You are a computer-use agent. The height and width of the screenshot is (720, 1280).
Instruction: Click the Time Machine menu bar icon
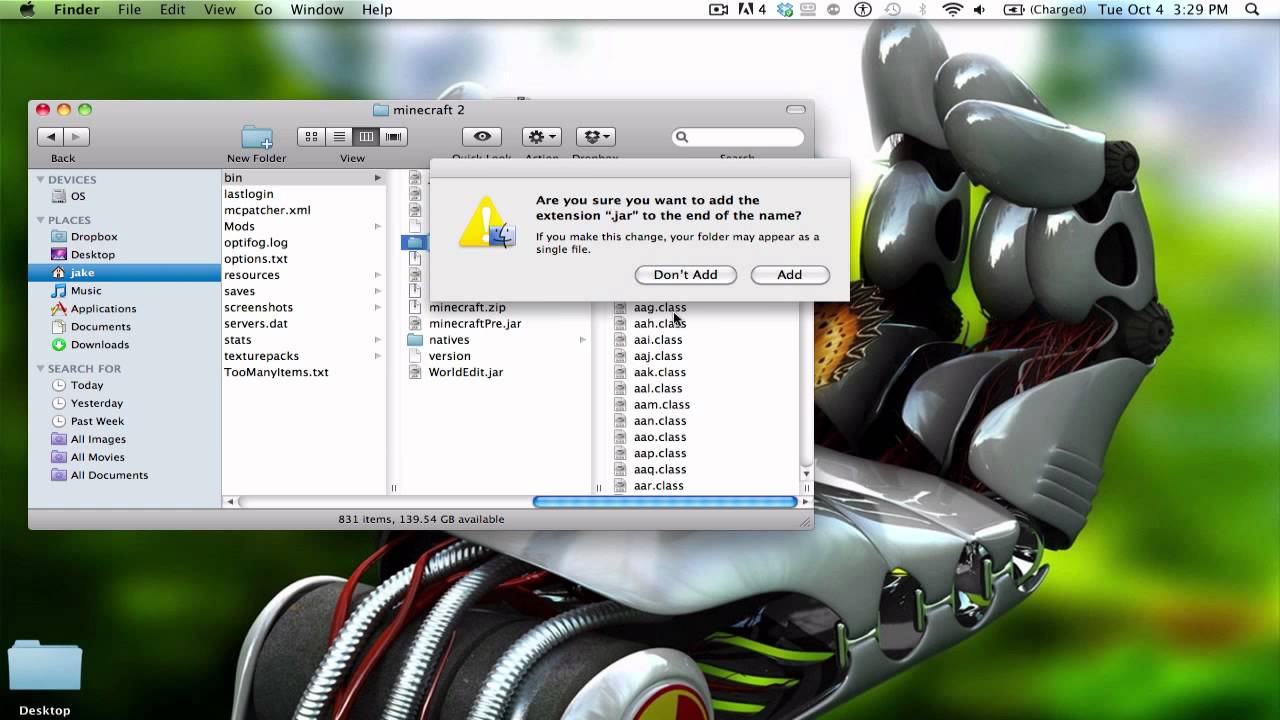click(893, 10)
